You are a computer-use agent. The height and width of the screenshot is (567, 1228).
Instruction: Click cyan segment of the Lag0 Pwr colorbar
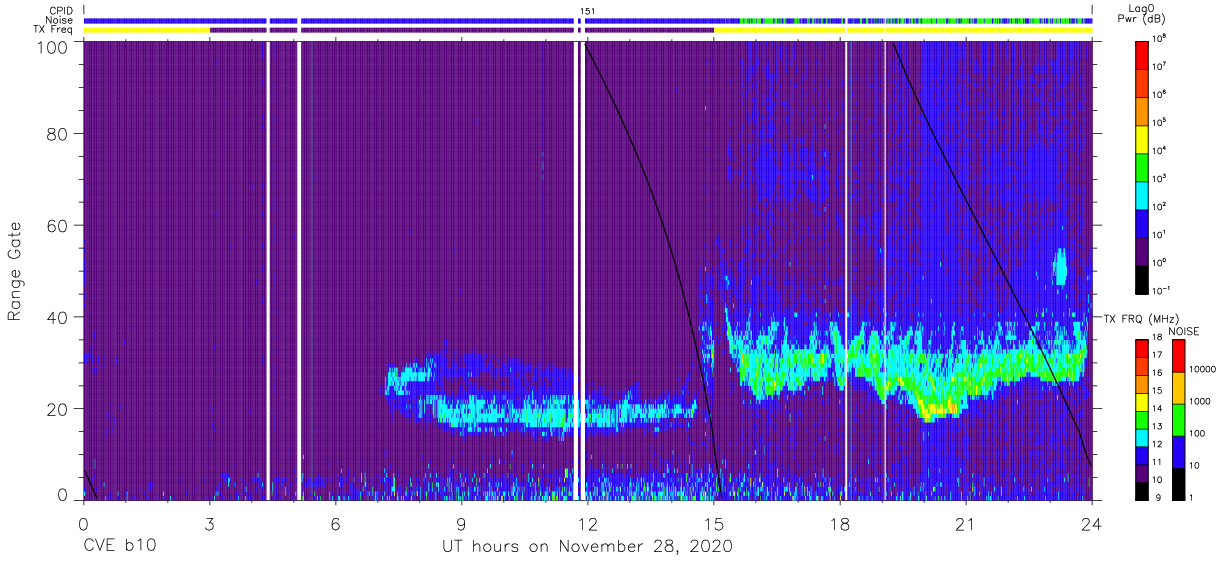pos(1144,194)
